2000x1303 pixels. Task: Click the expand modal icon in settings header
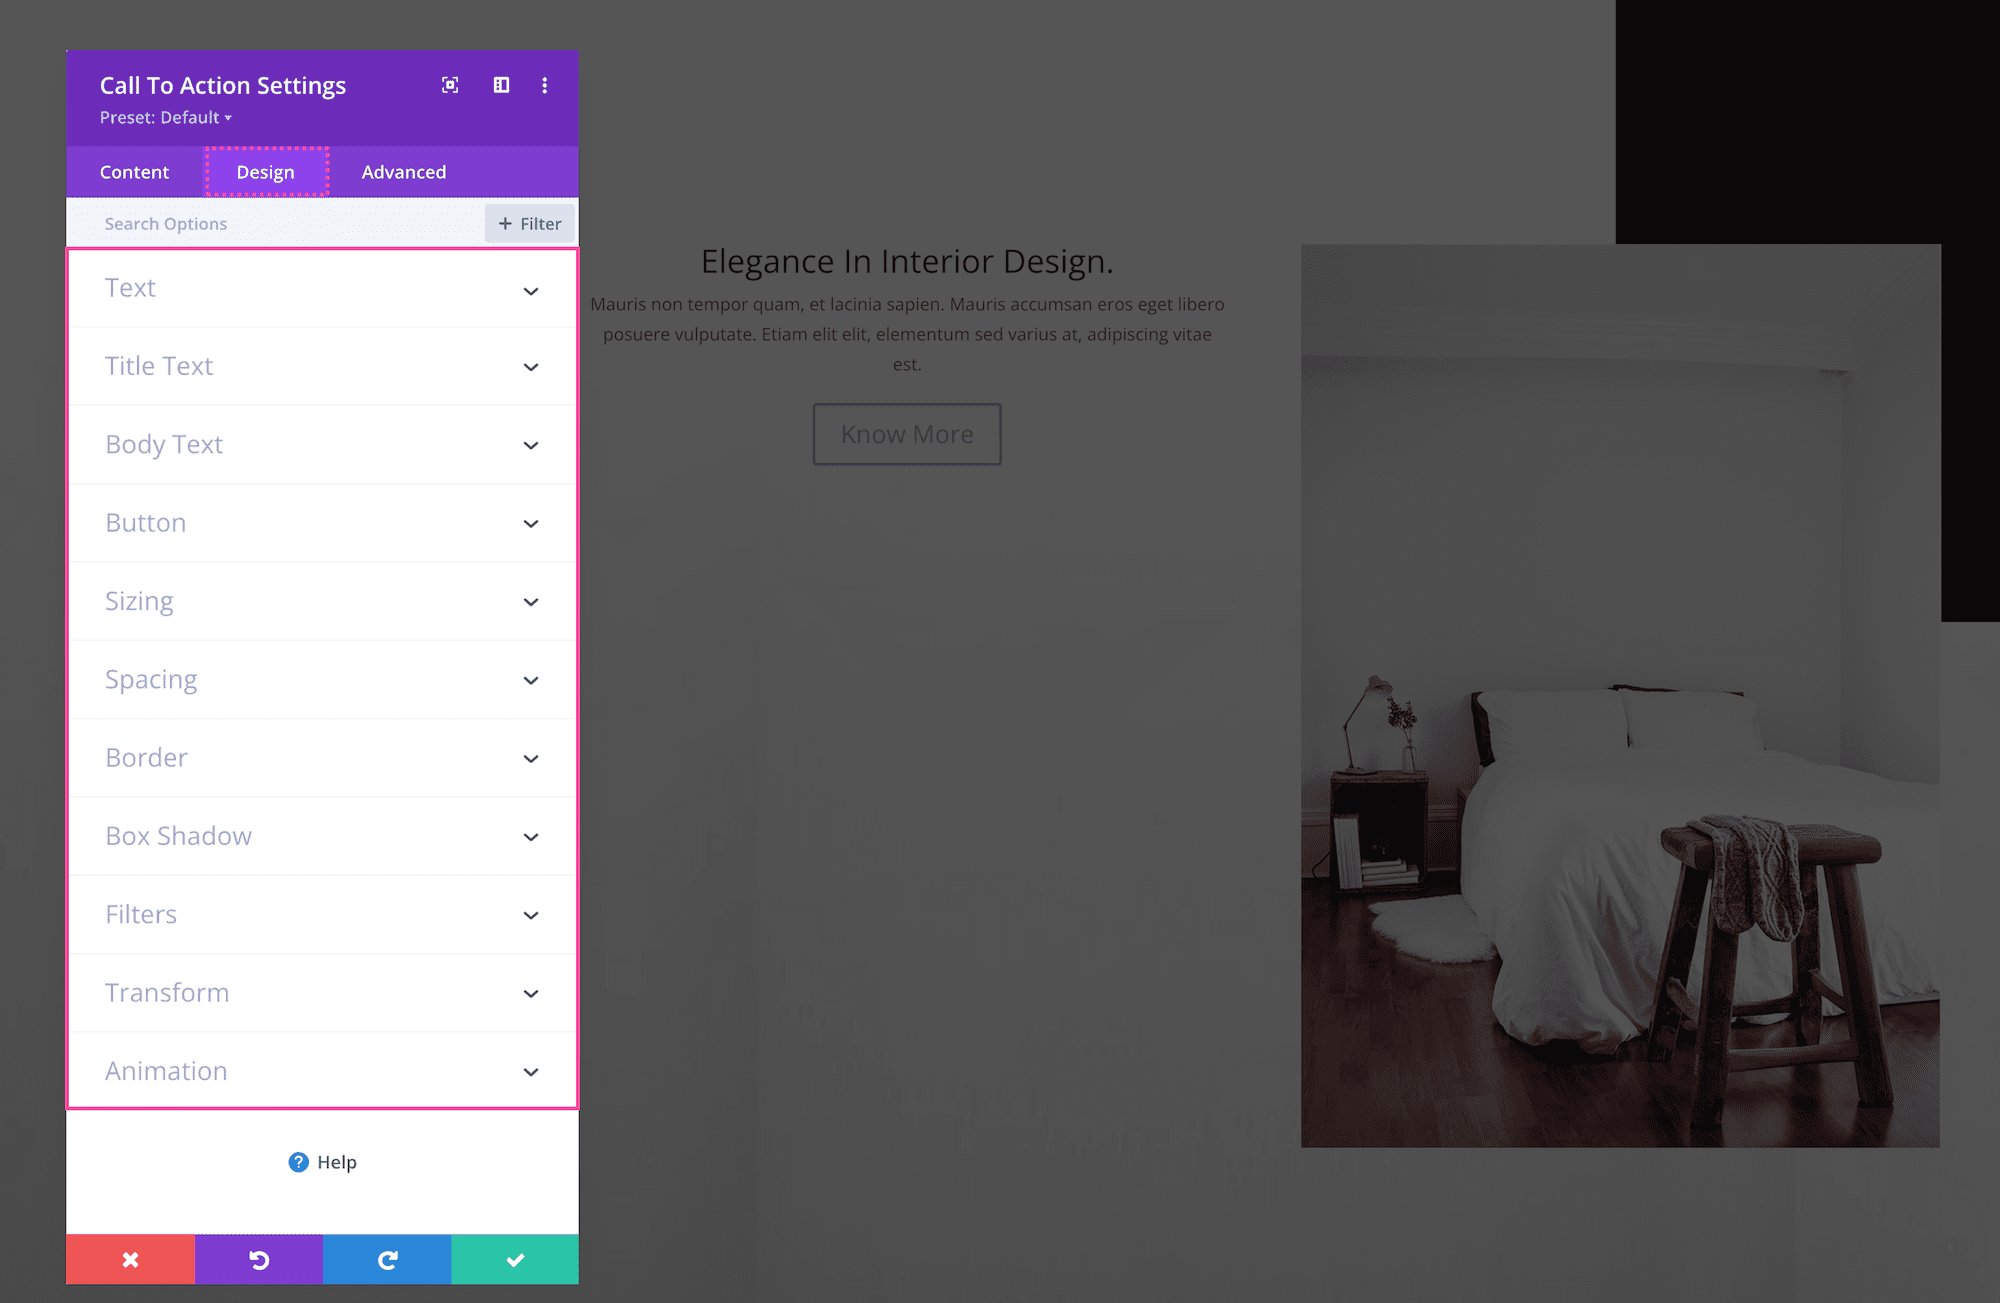(449, 85)
